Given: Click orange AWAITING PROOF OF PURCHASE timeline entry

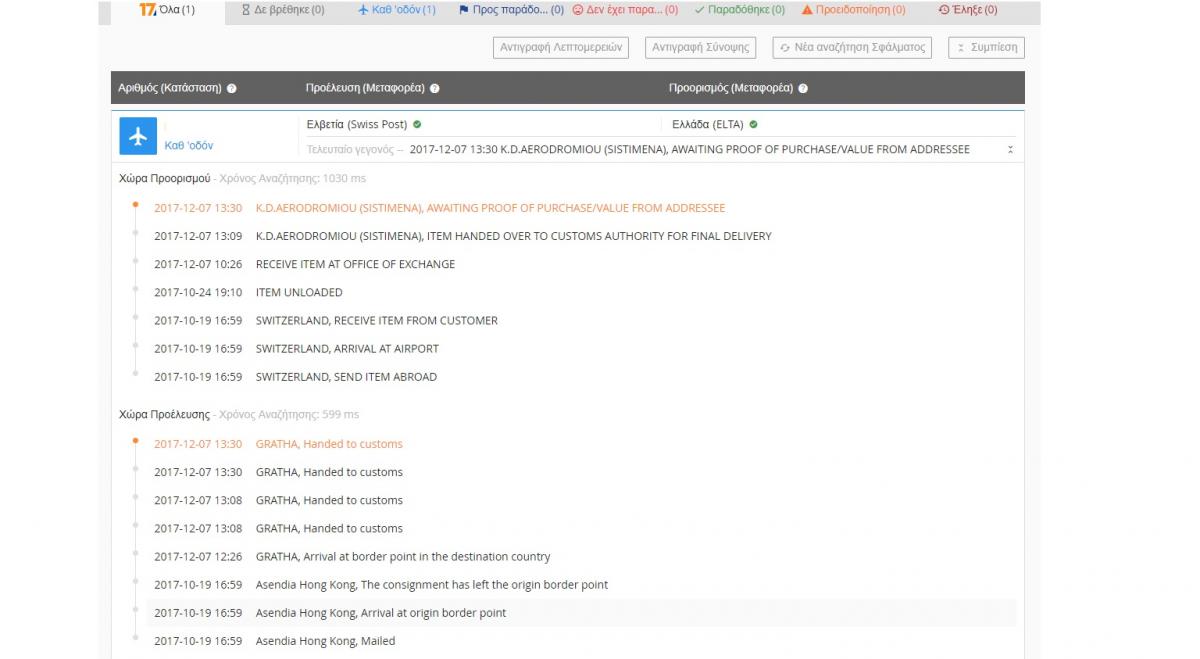Looking at the screenshot, I should [x=490, y=208].
